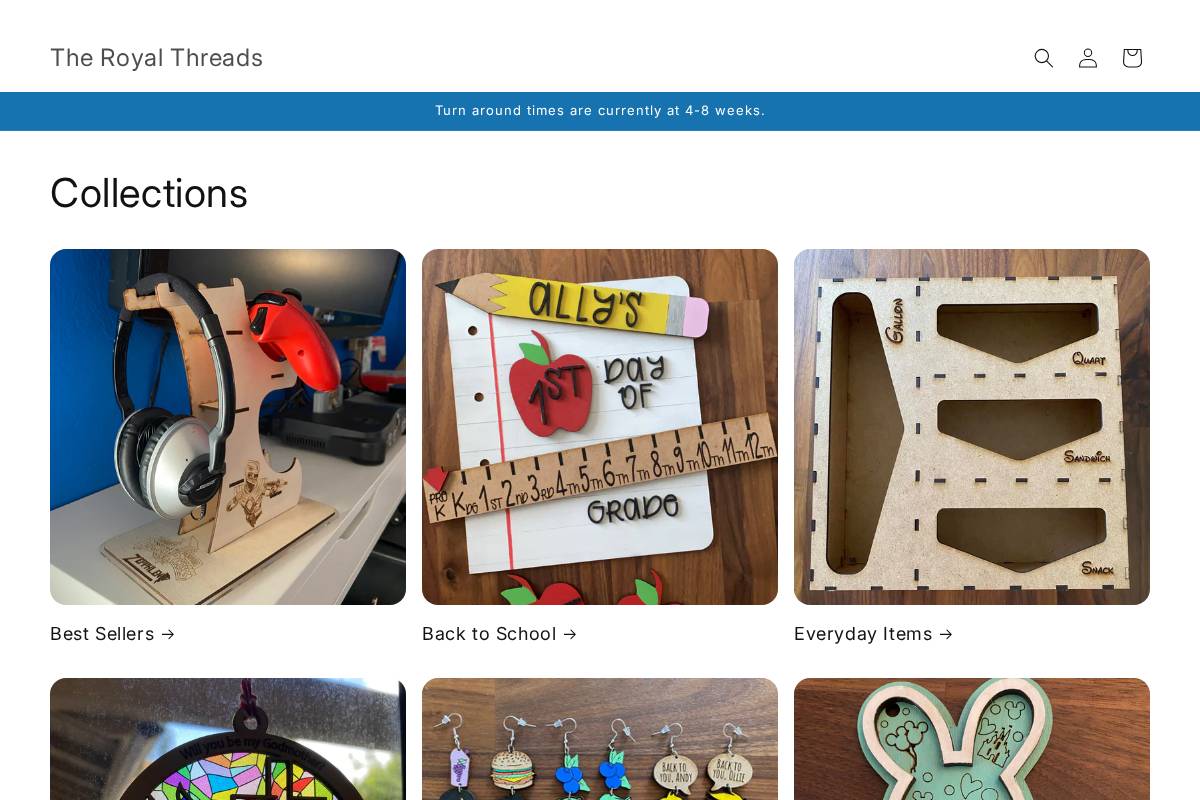Open the Back to School collection link
Viewport: 1200px width, 800px height.
[499, 634]
